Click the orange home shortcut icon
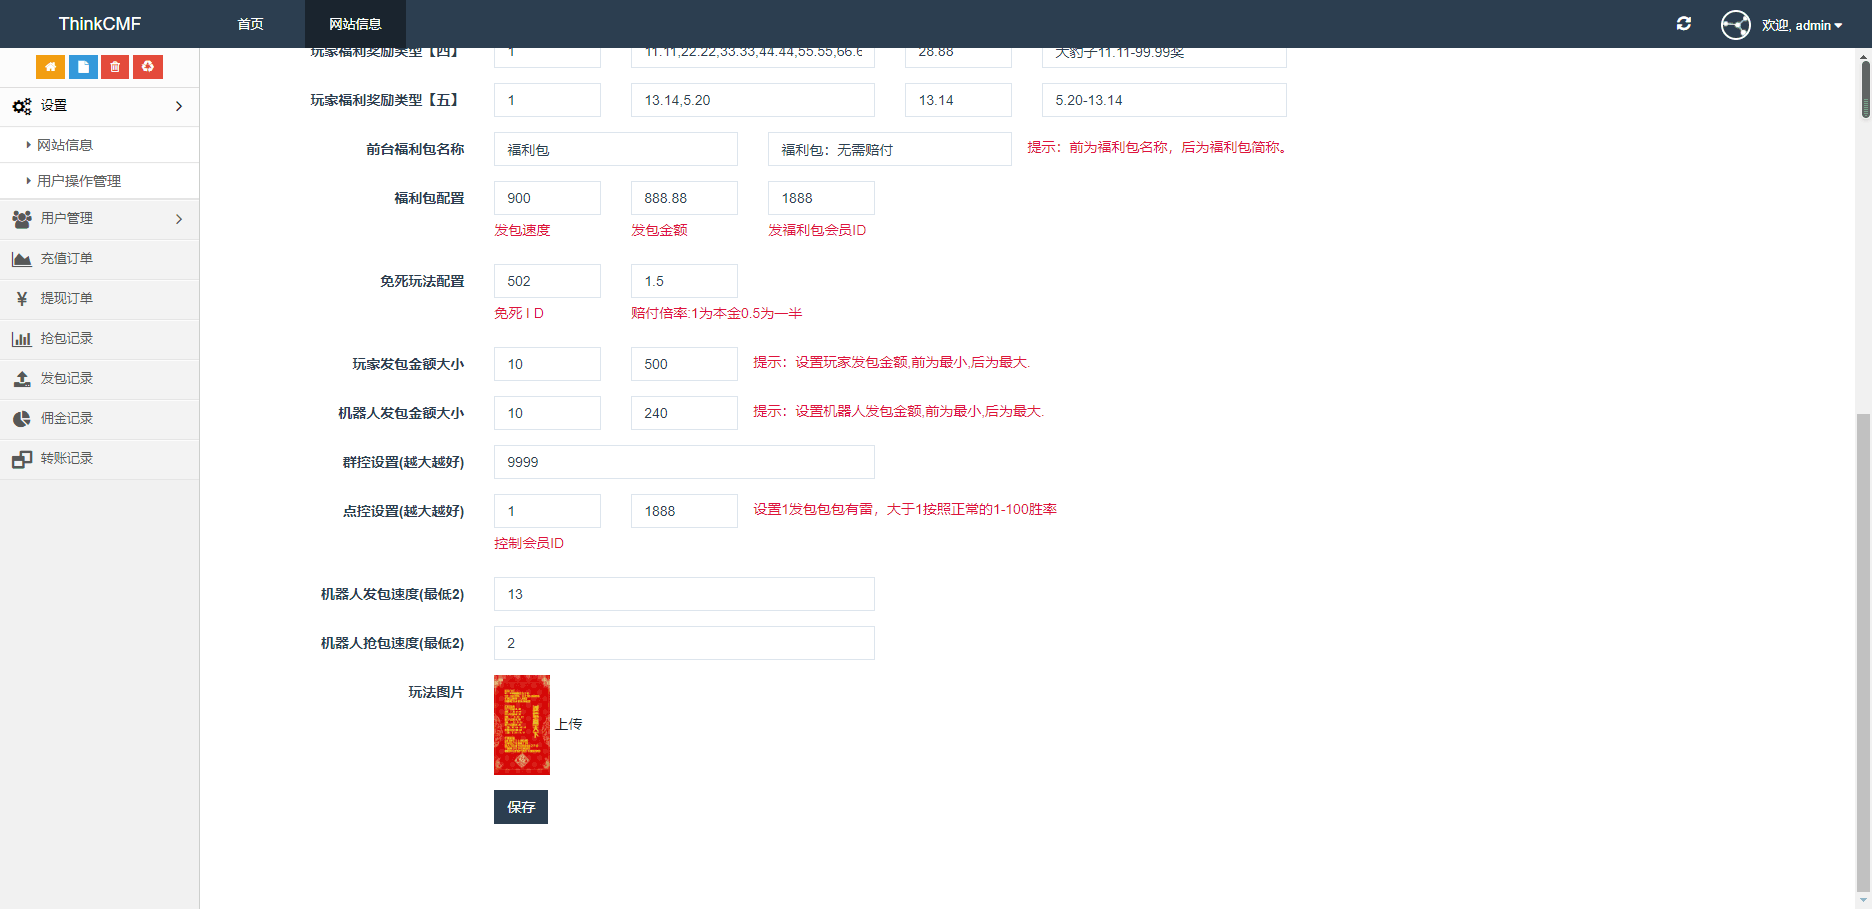 point(50,67)
